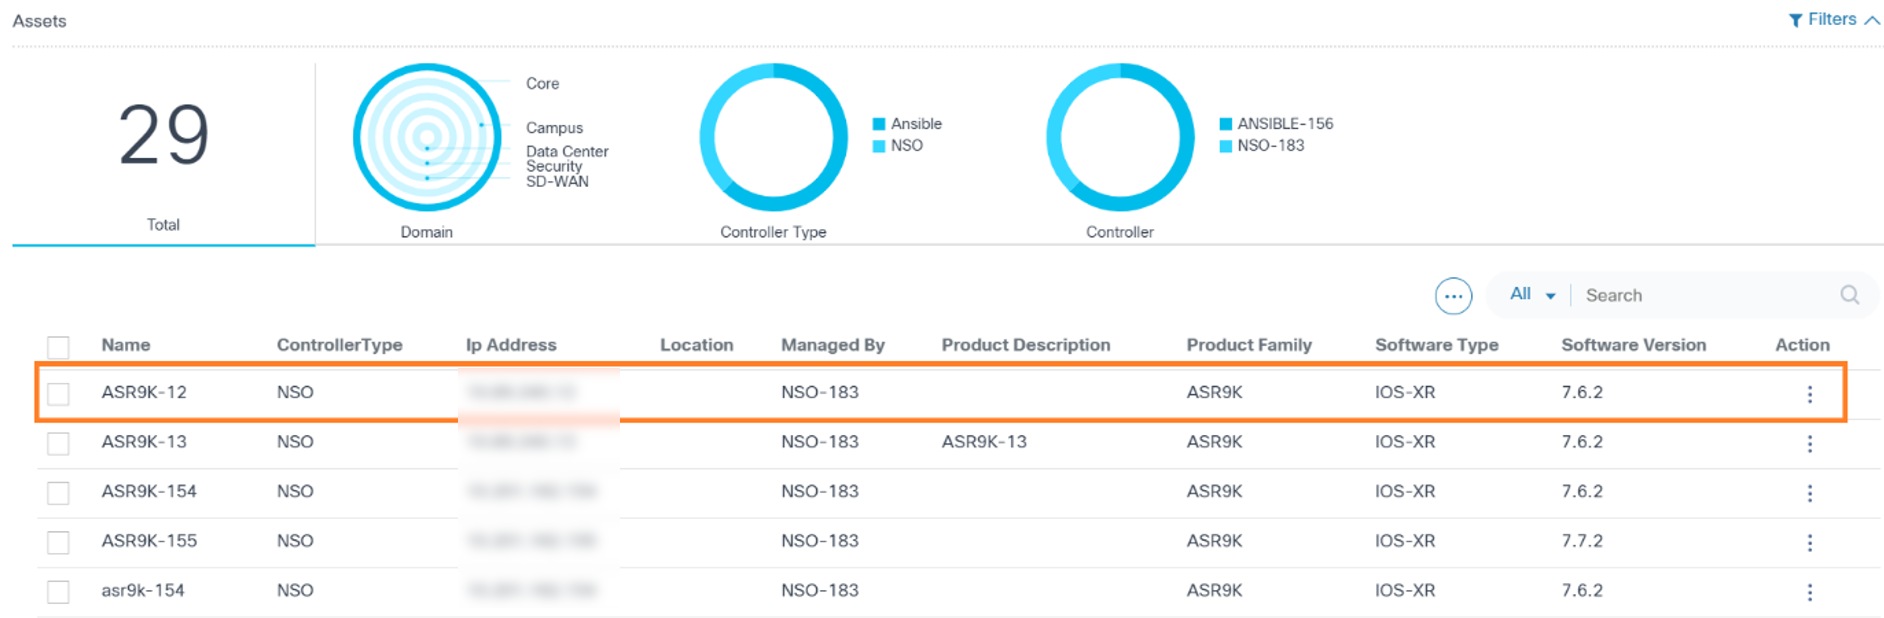Click the ASR9K-154 asset name

149,491
